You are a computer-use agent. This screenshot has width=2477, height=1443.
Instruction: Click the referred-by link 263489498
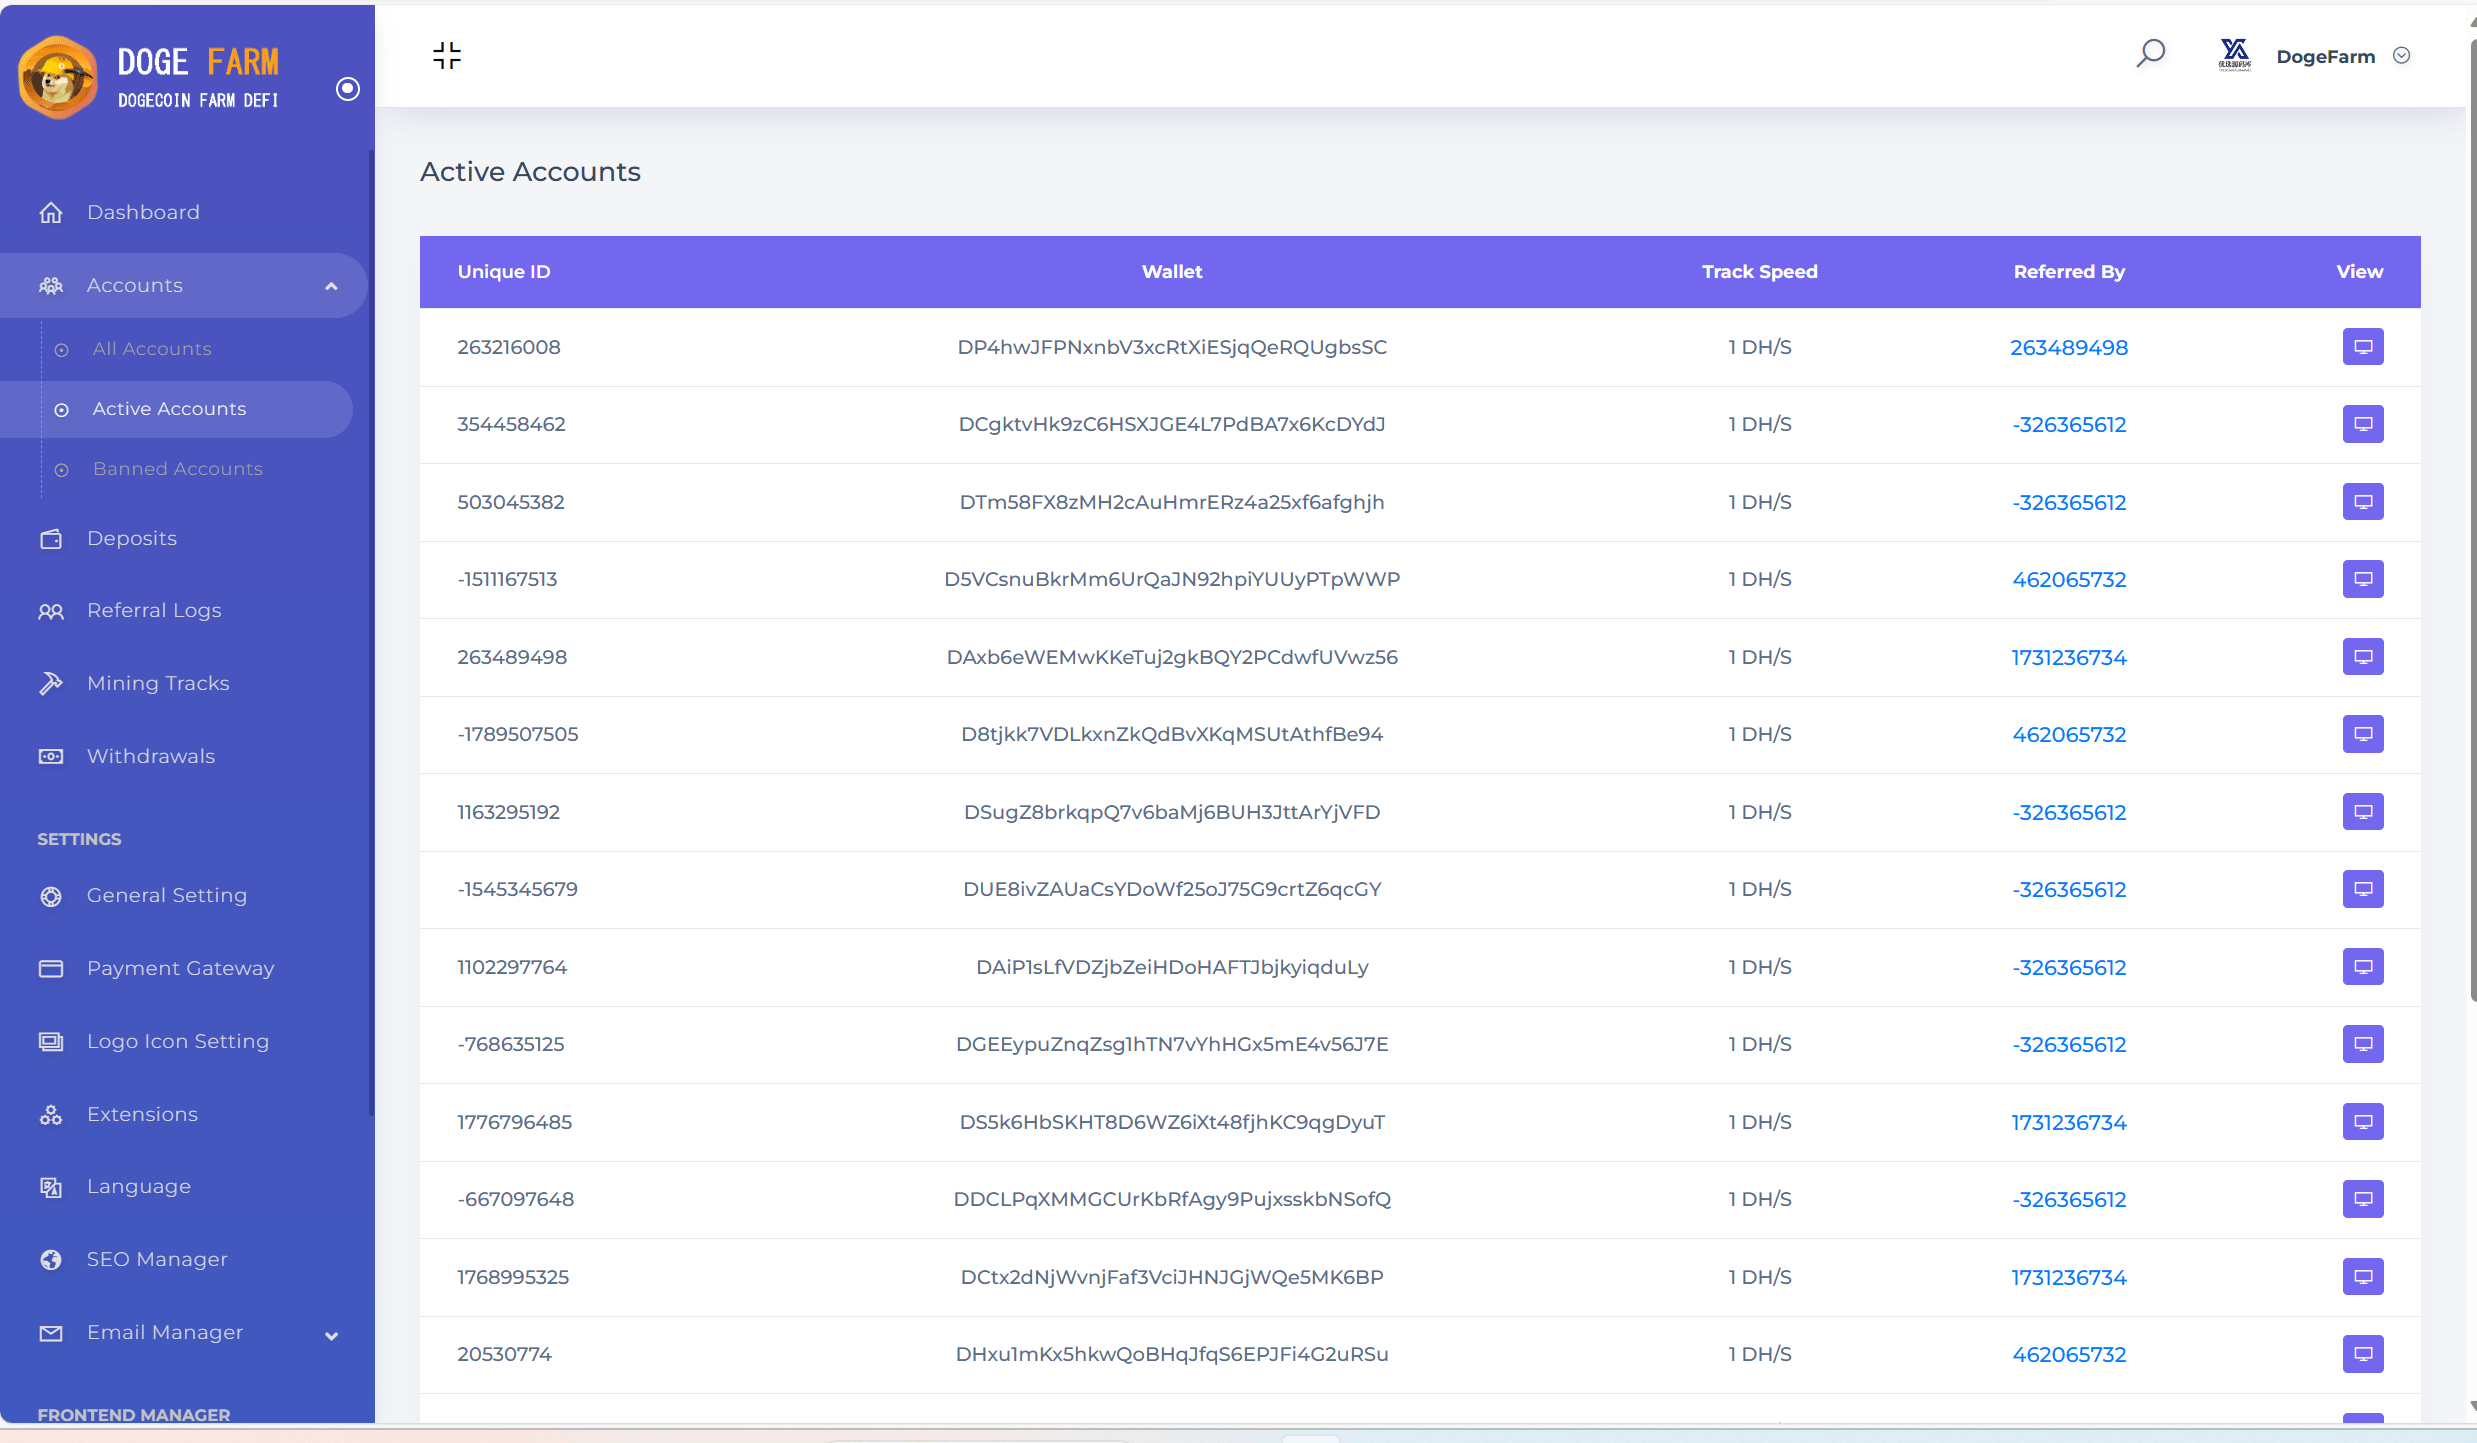click(2068, 347)
